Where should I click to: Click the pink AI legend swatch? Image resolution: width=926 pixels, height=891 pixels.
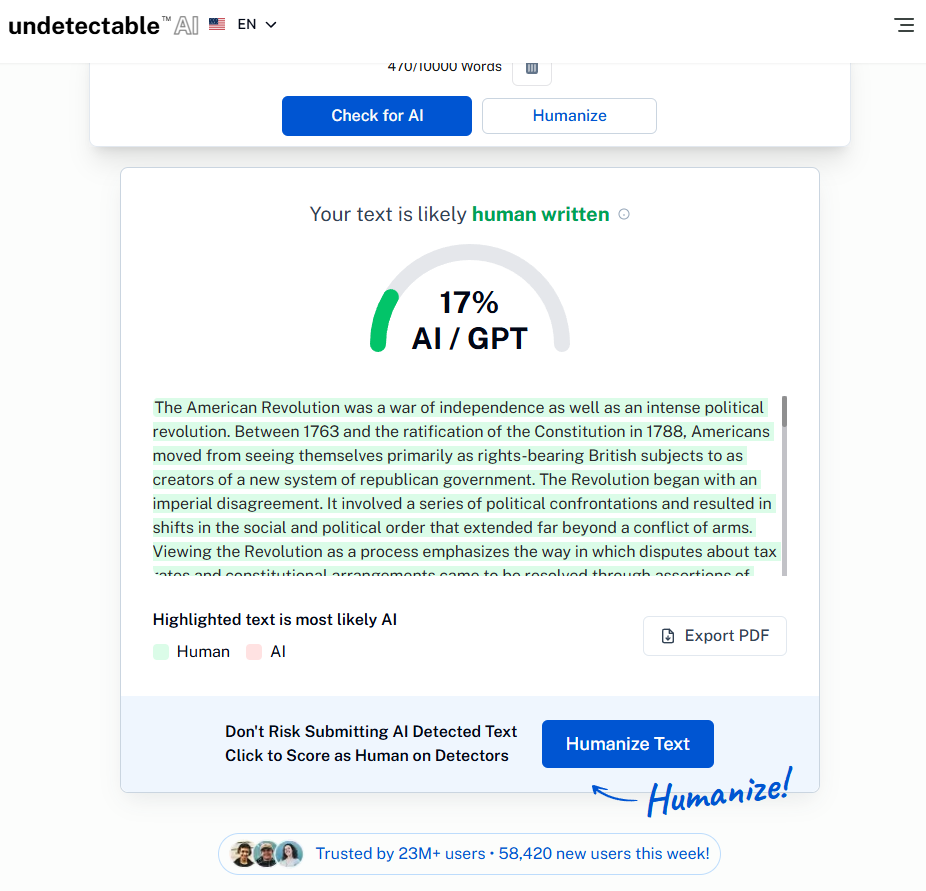tap(254, 652)
